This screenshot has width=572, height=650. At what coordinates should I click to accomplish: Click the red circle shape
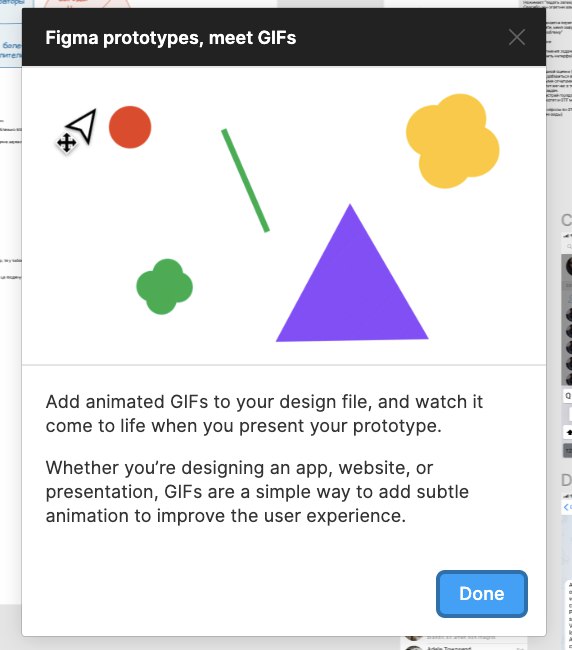[x=130, y=127]
